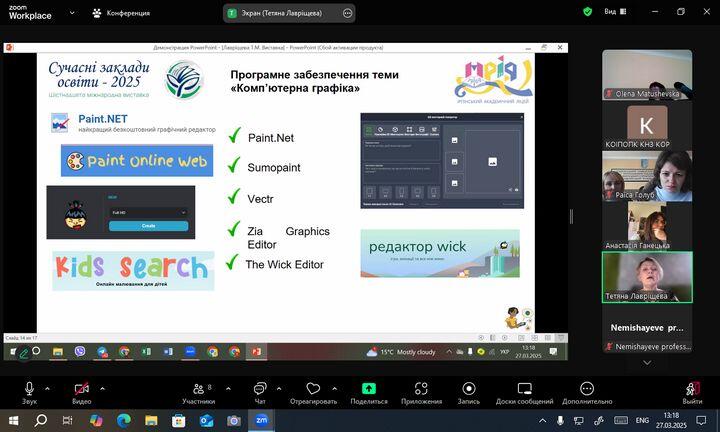This screenshot has width=720, height=432.
Task: Open Microsoft Edge from the bottom taskbar
Action: 124,421
